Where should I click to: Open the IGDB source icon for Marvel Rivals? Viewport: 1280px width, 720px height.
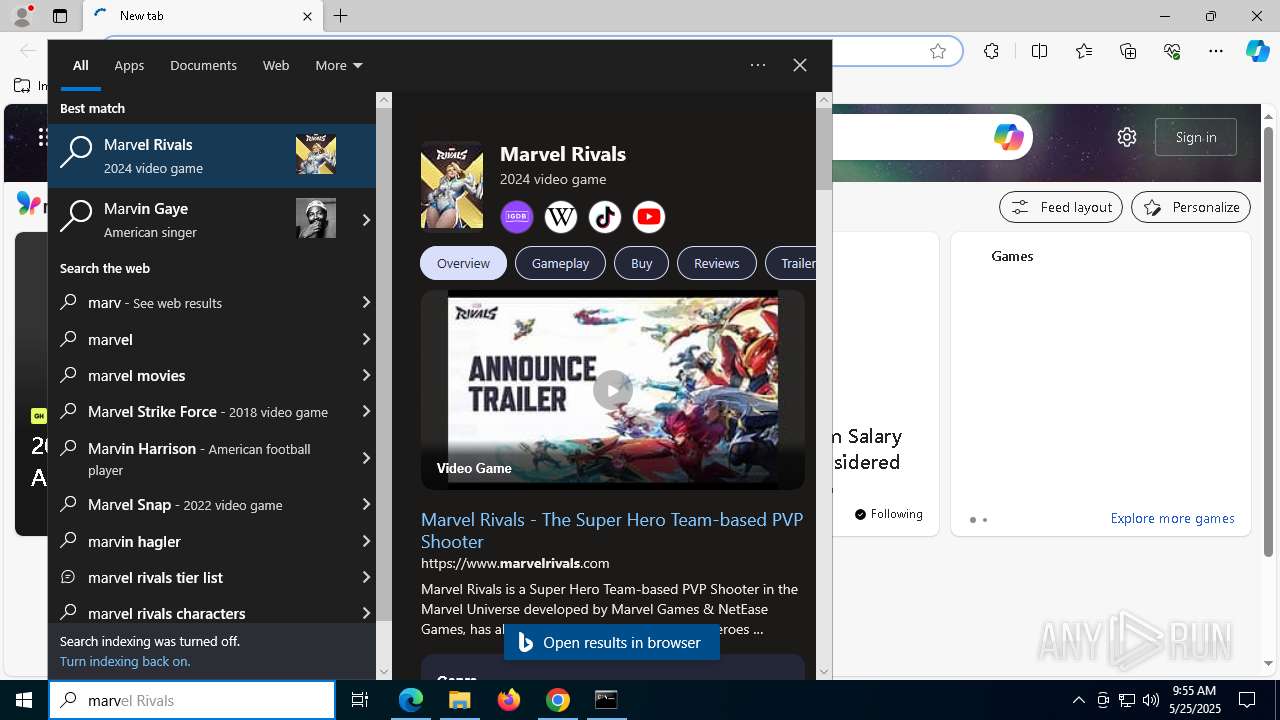(517, 217)
